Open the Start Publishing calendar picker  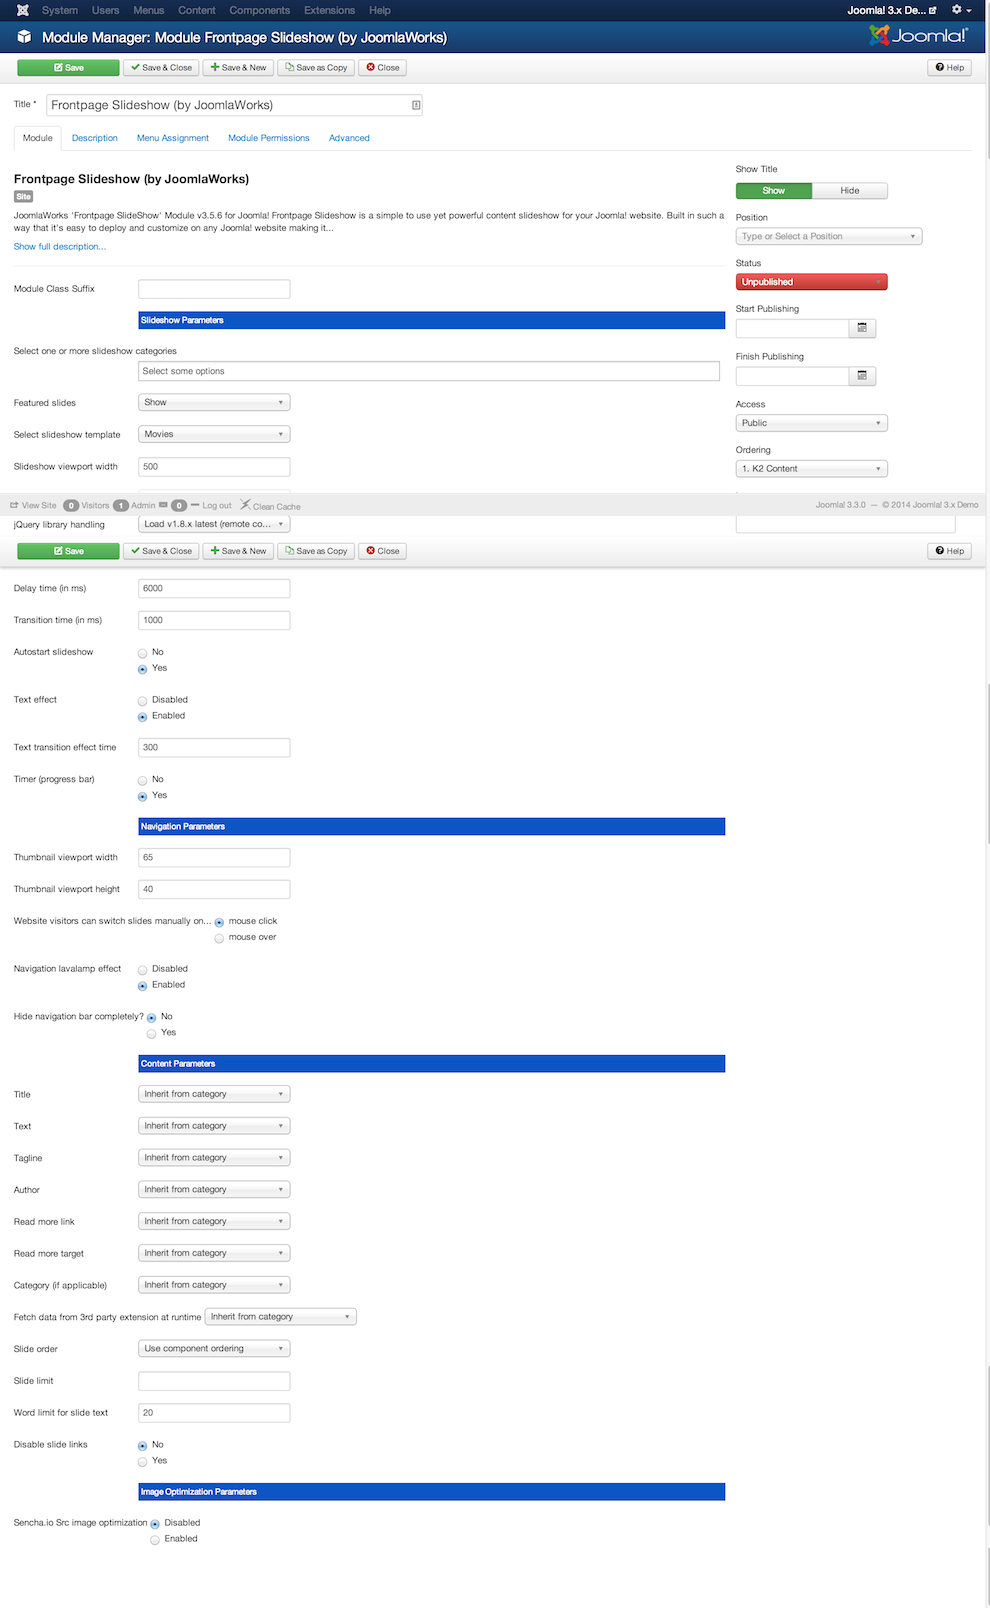tap(862, 328)
